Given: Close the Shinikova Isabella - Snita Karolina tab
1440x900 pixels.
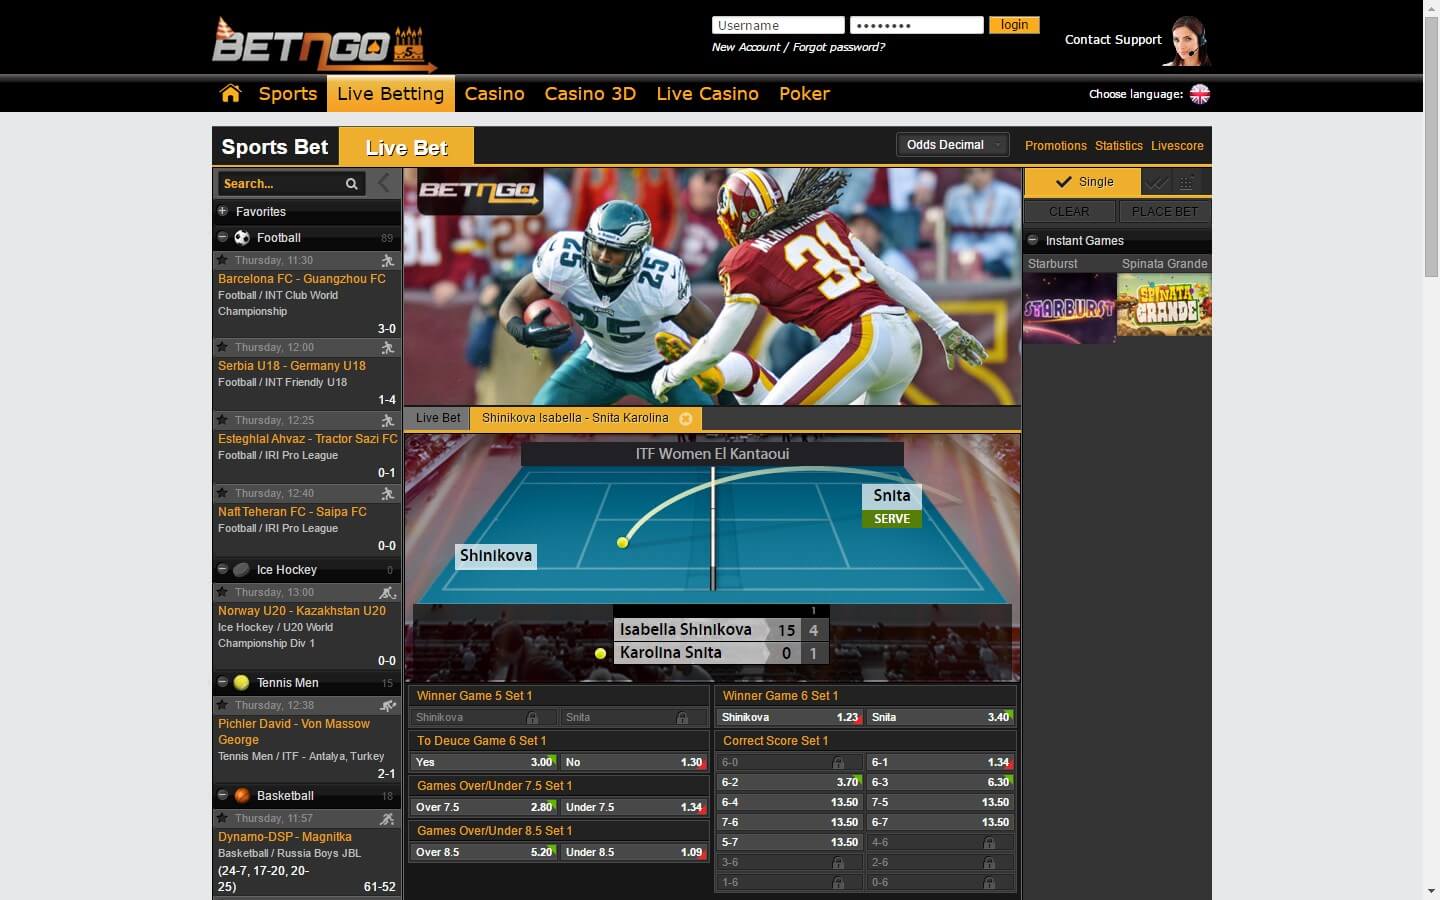Looking at the screenshot, I should (x=686, y=419).
